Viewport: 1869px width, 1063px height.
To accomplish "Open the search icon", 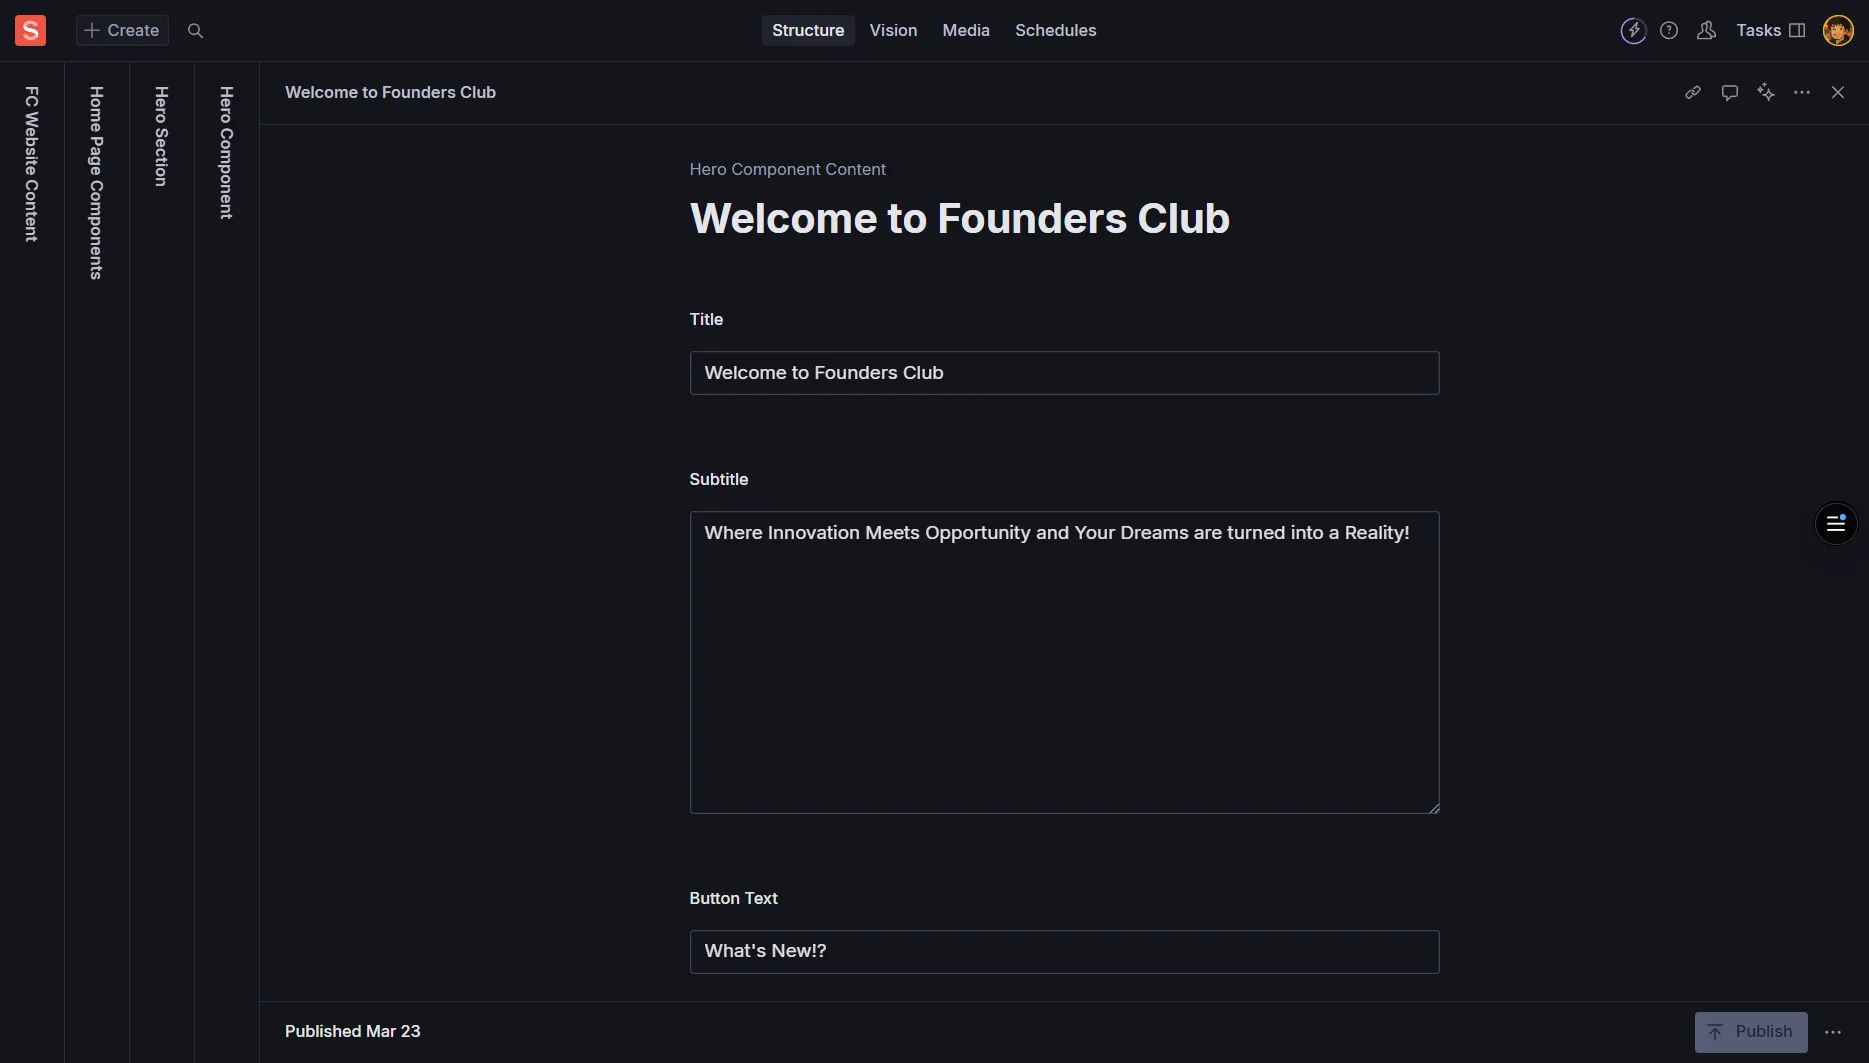I will click(196, 31).
